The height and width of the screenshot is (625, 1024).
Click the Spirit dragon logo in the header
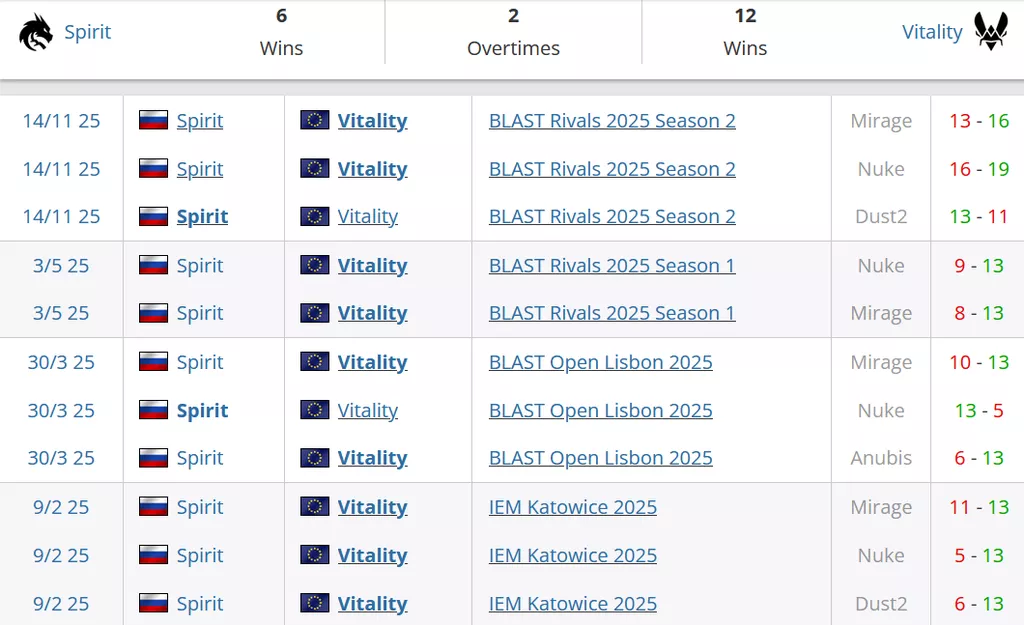pos(36,32)
